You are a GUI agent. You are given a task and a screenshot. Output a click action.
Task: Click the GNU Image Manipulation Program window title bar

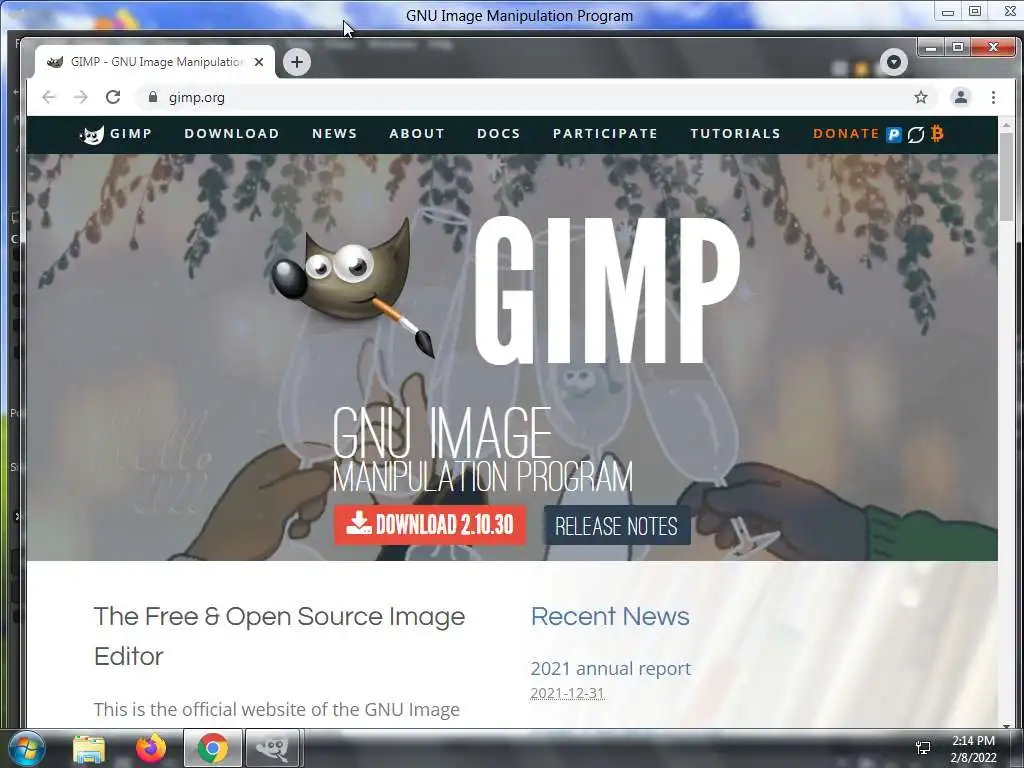coord(519,15)
